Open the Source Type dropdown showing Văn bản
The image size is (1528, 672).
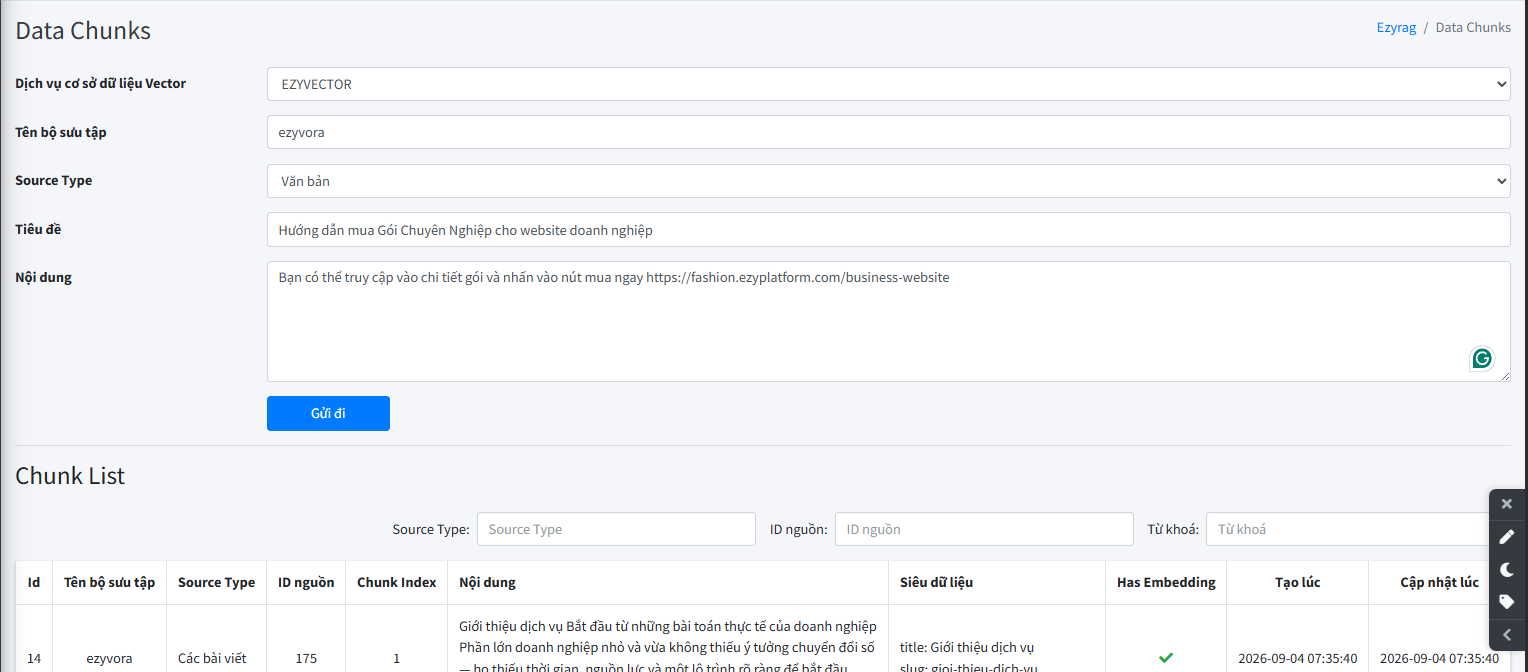[x=888, y=181]
